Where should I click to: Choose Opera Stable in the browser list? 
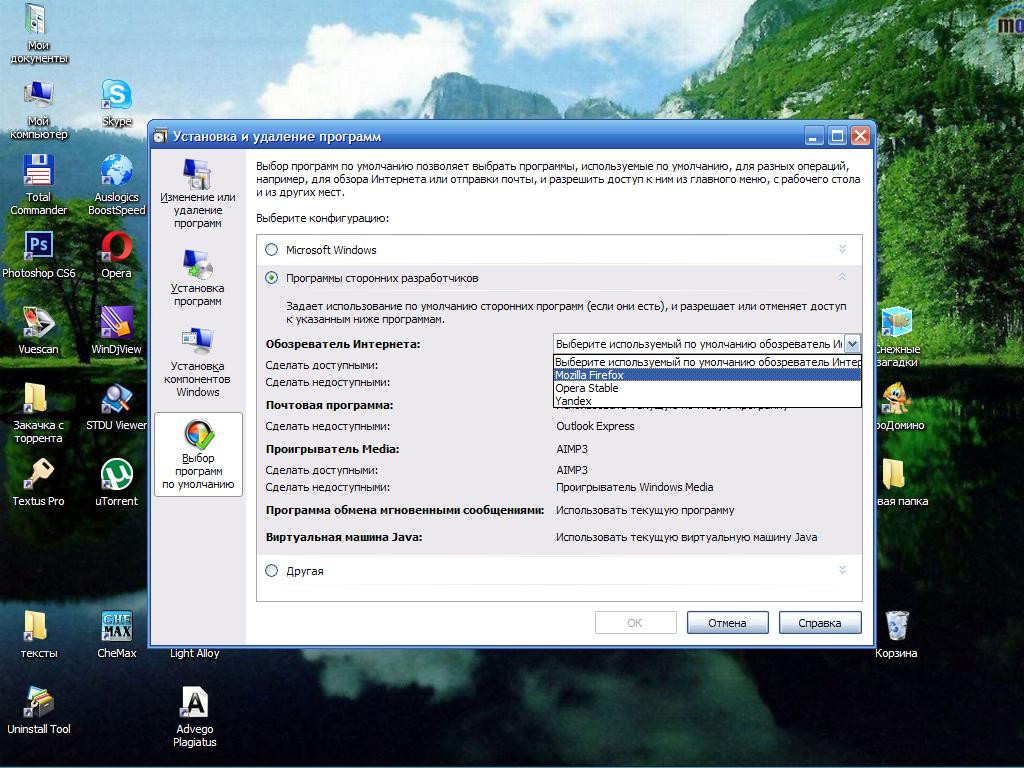point(586,388)
